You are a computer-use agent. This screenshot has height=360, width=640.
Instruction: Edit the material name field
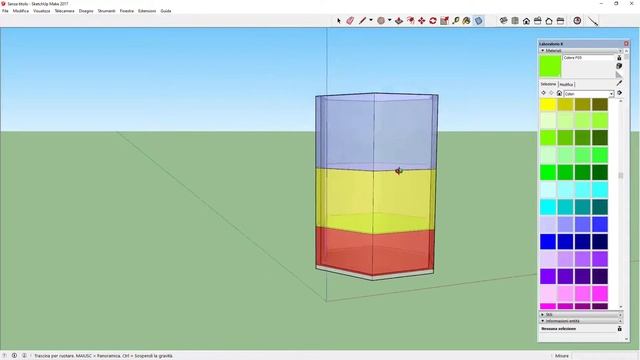coord(588,58)
